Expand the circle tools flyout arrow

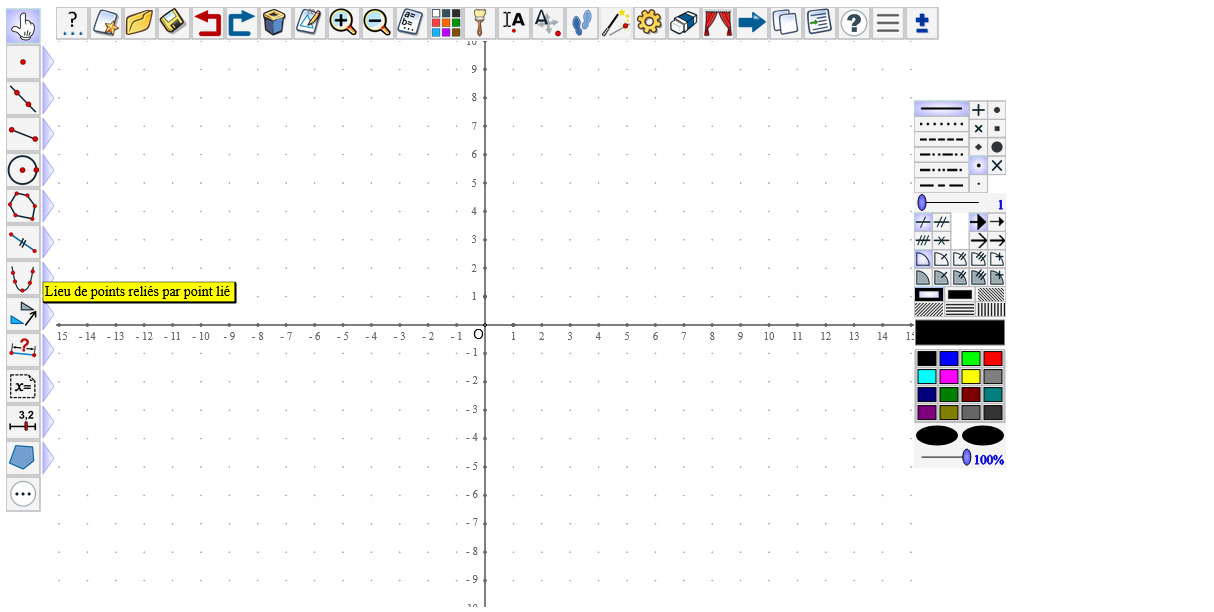point(47,170)
